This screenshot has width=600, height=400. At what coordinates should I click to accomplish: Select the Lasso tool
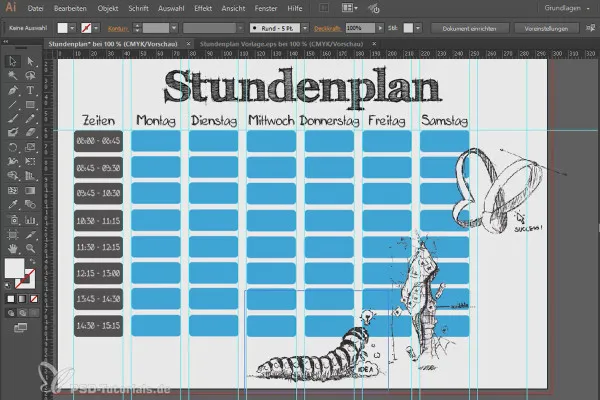click(30, 75)
